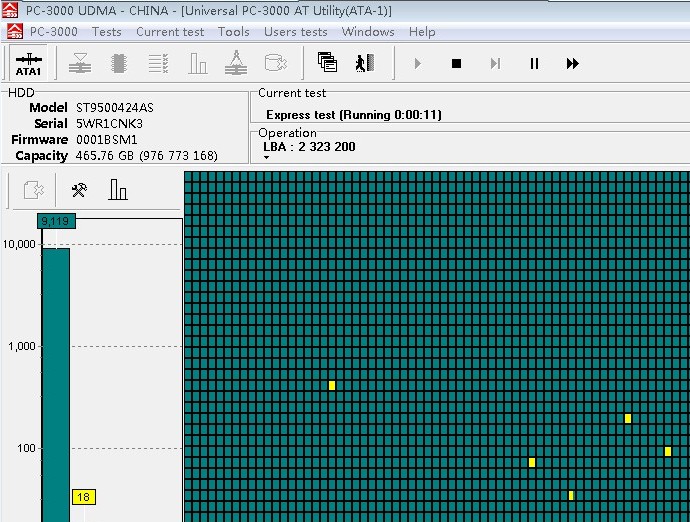Click the yellow 18 count label
This screenshot has width=690, height=522.
click(x=83, y=497)
